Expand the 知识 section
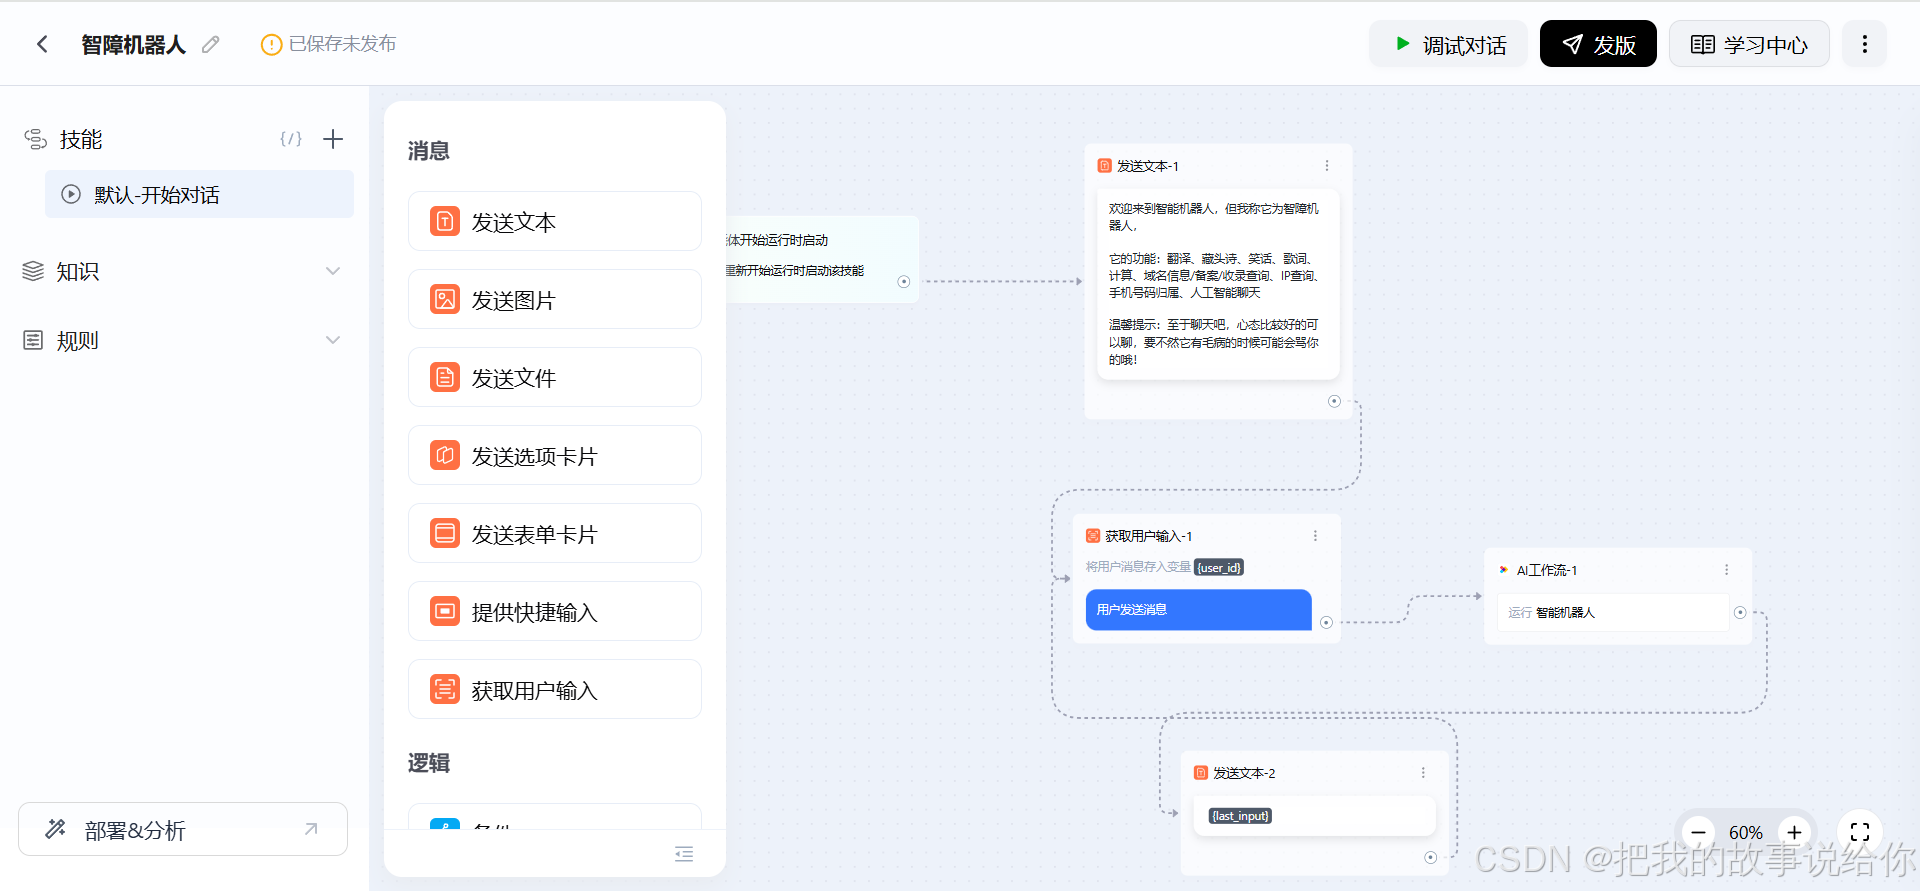This screenshot has height=891, width=1920. click(x=333, y=271)
